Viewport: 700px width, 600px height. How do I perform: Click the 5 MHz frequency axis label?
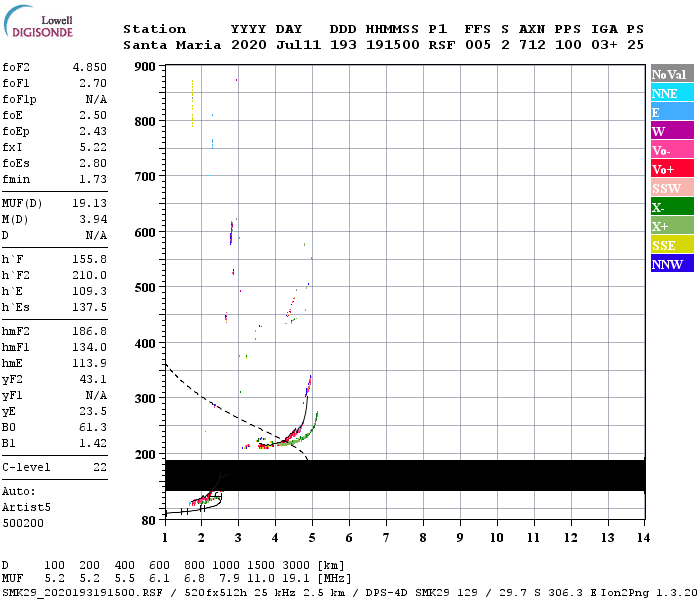tap(312, 538)
